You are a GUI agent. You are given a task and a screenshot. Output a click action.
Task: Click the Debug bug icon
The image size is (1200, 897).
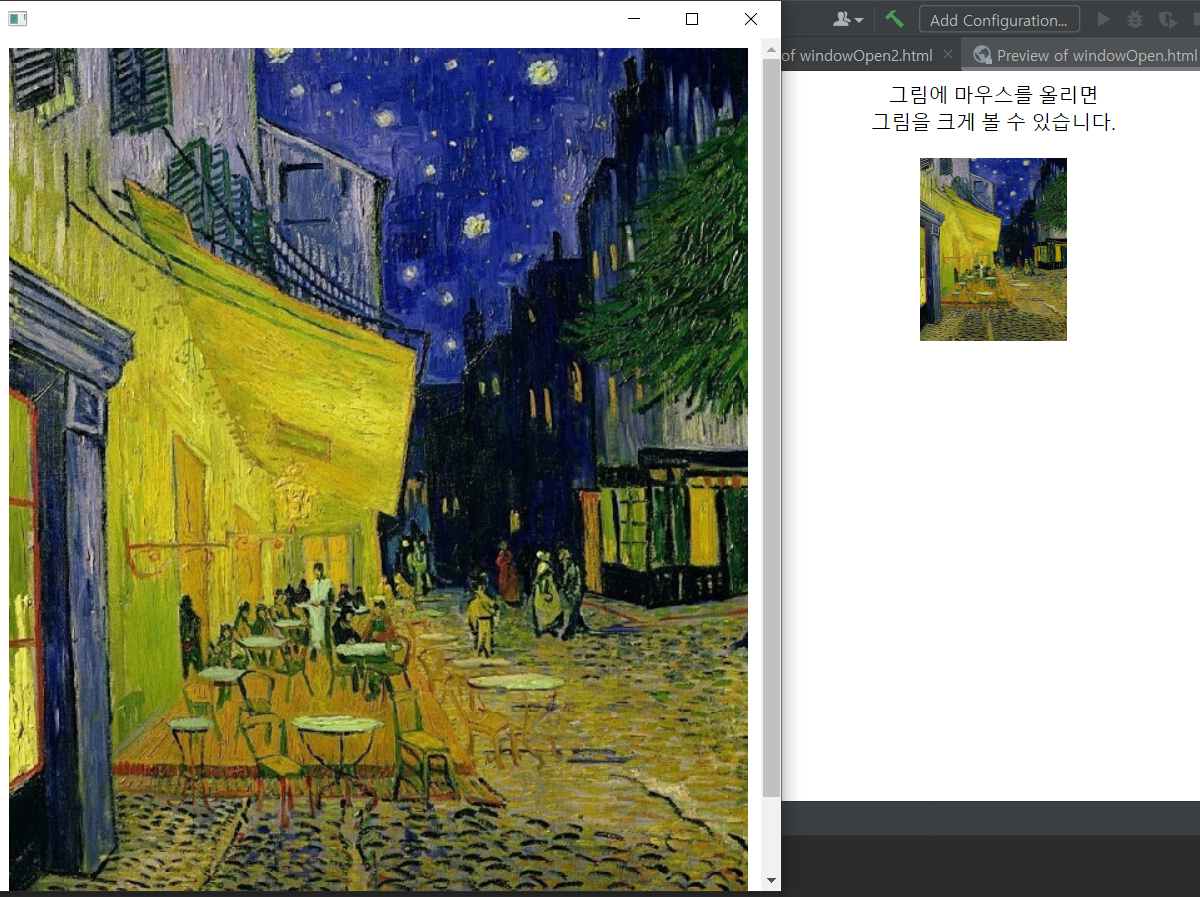[1135, 19]
